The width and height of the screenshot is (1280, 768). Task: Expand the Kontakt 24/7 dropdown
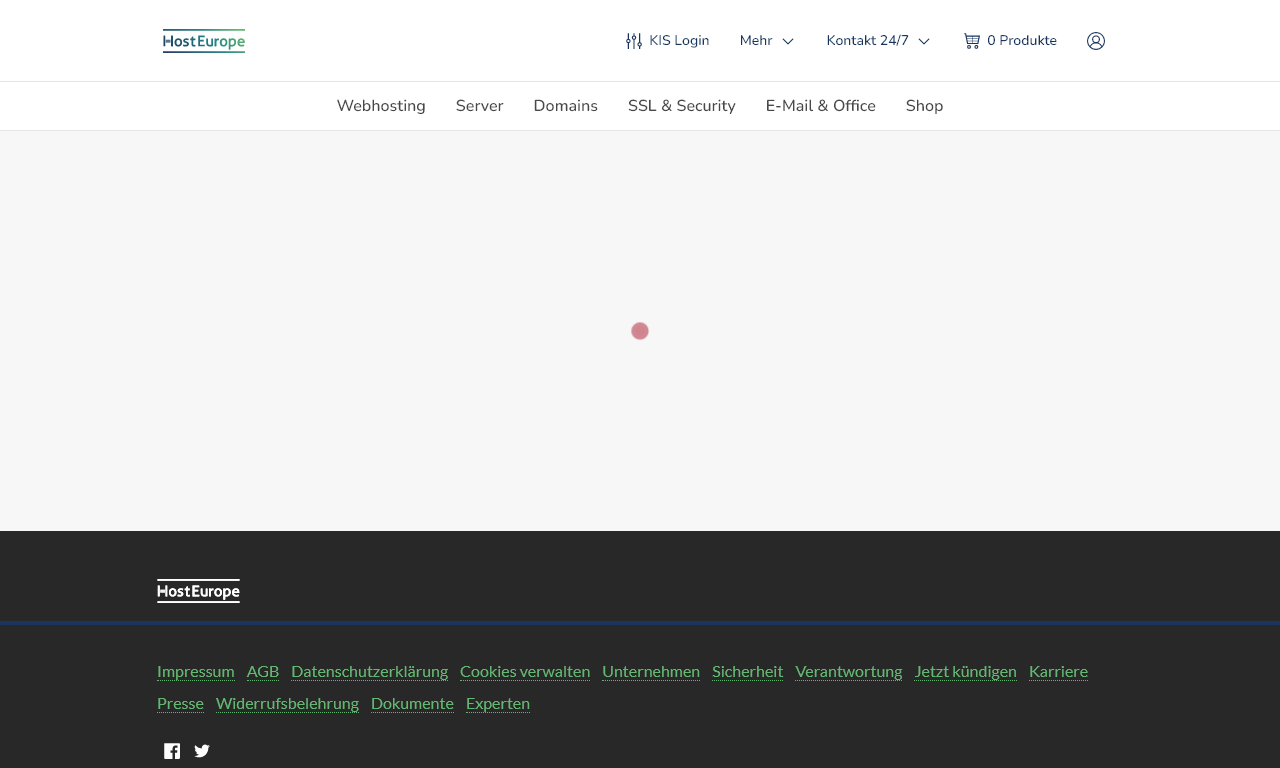point(878,41)
